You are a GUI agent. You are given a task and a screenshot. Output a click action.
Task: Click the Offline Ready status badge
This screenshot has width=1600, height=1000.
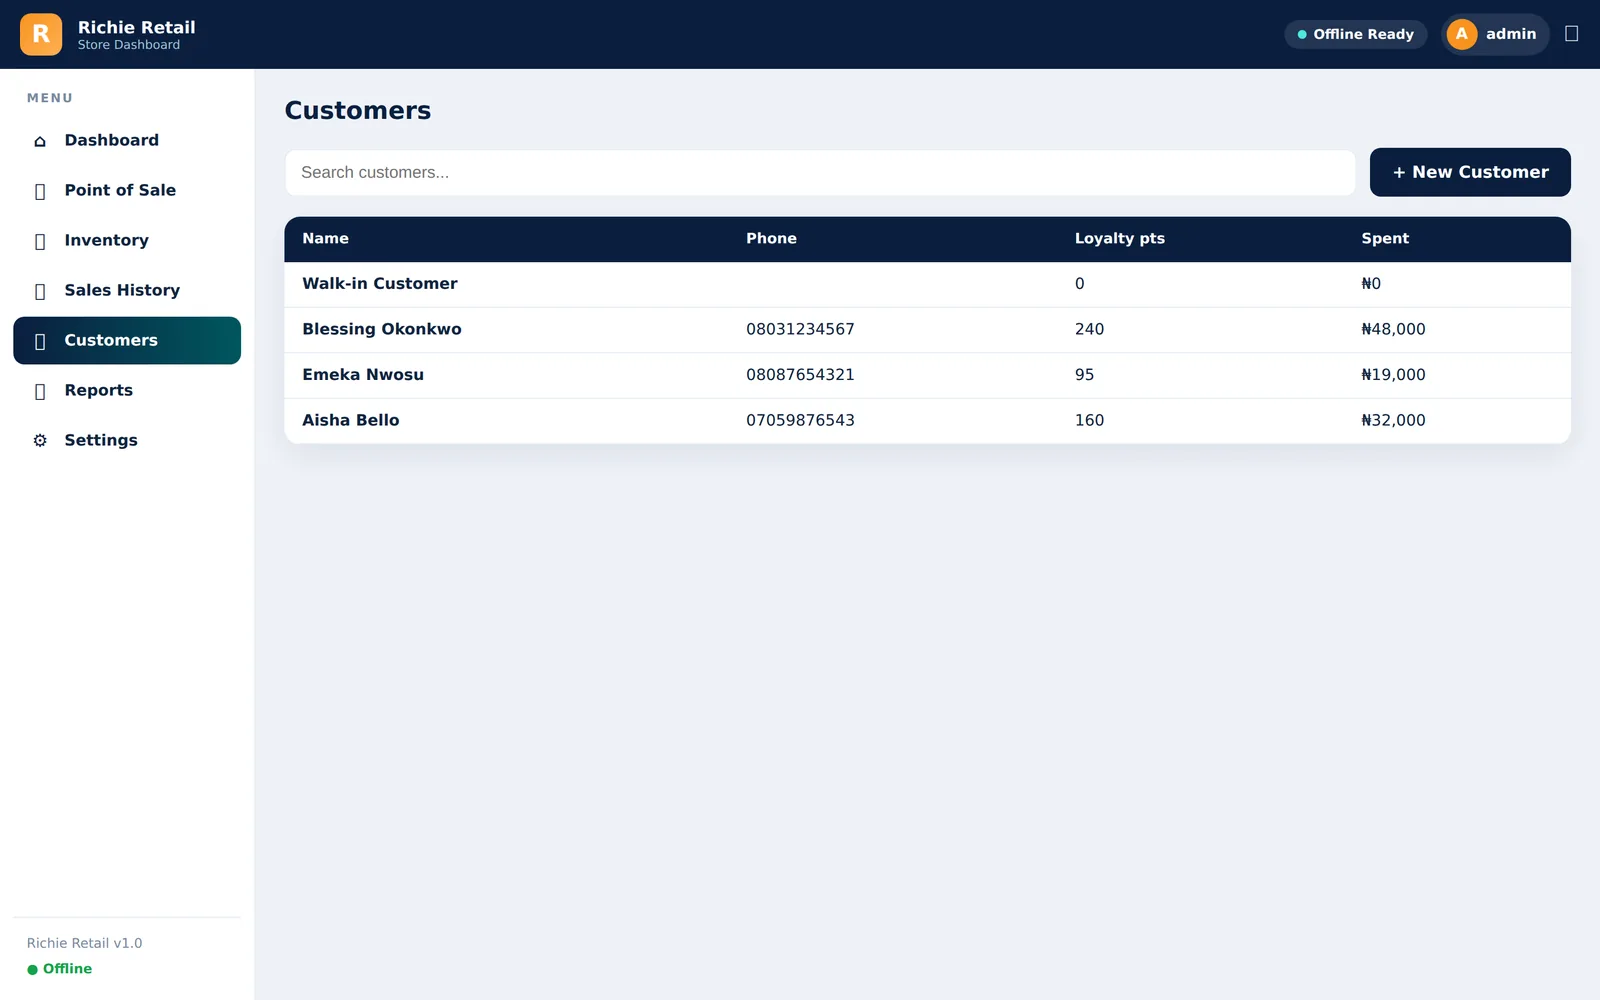coord(1355,34)
